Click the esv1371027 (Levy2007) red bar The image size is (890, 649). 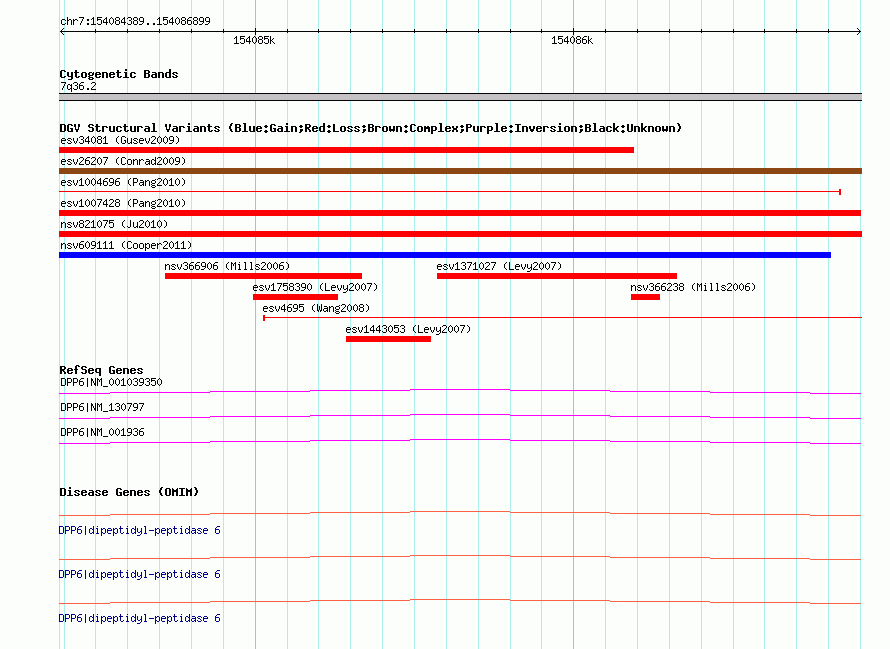click(x=557, y=276)
